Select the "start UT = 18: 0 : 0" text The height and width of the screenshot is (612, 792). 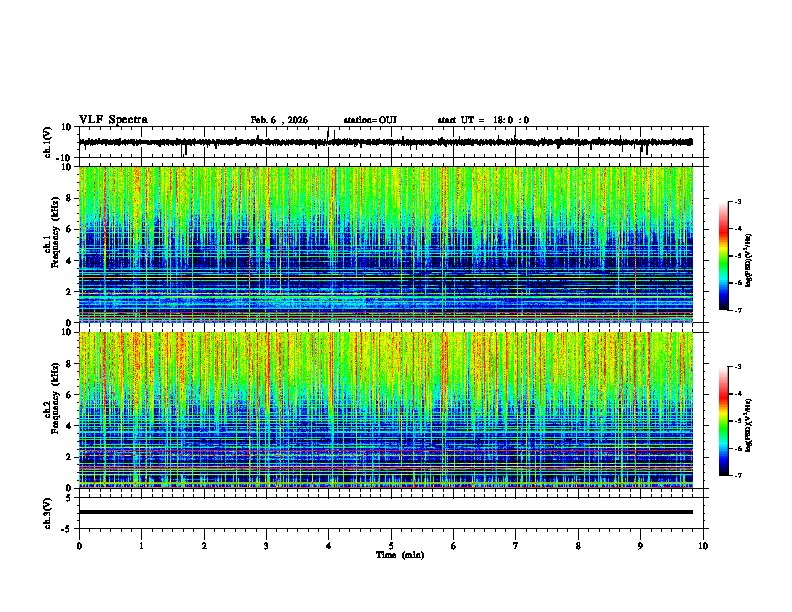tap(483, 120)
